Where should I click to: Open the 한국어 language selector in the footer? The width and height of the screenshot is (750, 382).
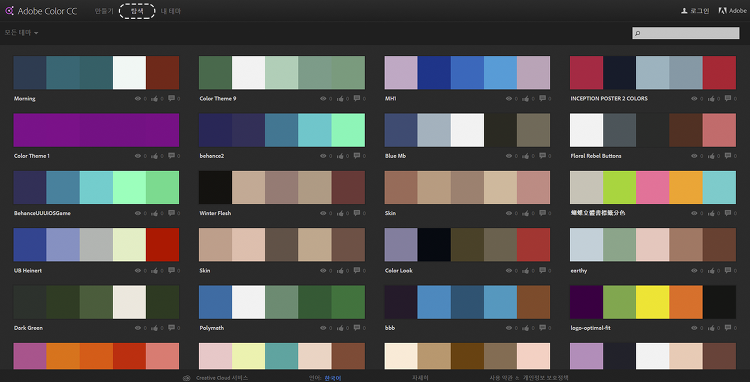coord(333,378)
